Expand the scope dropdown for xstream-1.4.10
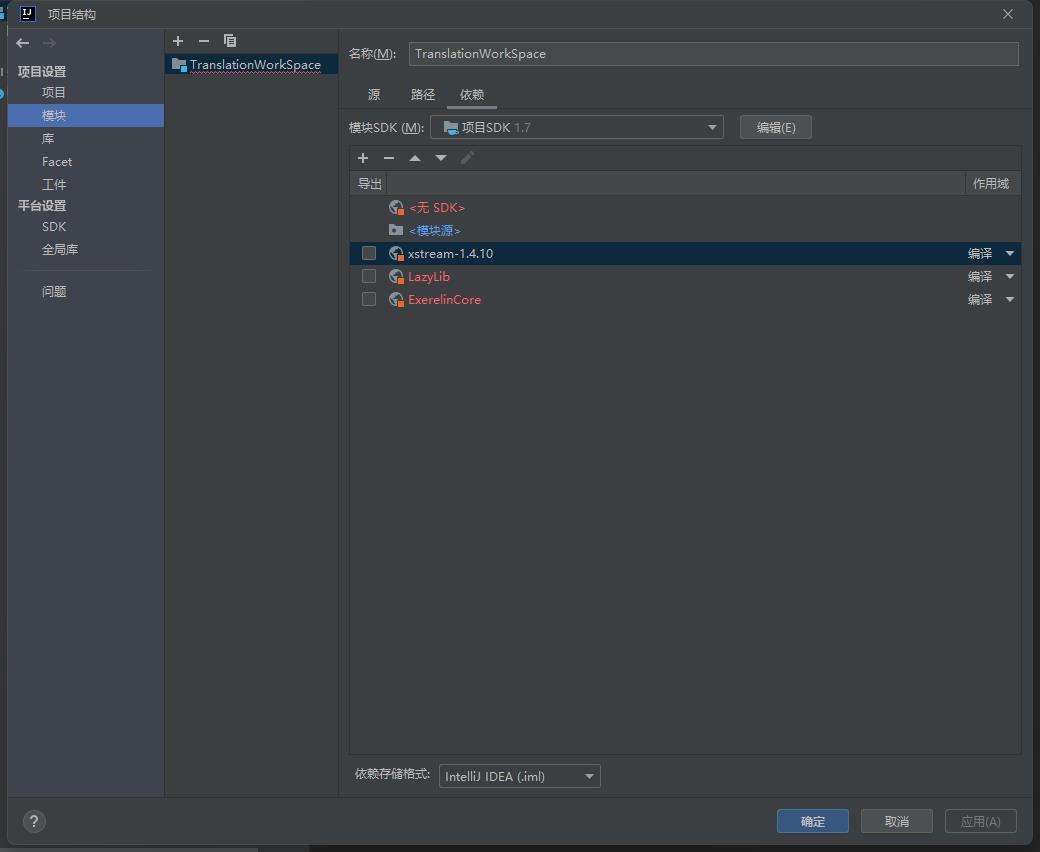 pos(1009,254)
